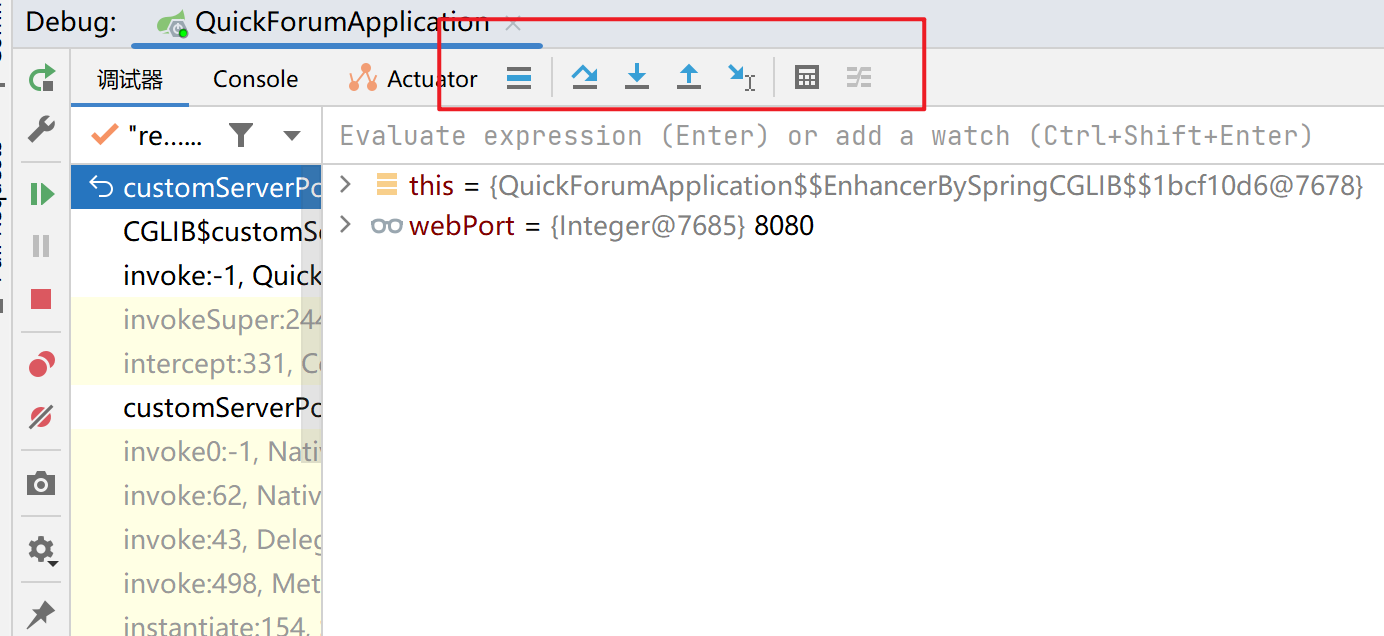Switch to the Console tab
The image size is (1384, 636).
[x=255, y=78]
